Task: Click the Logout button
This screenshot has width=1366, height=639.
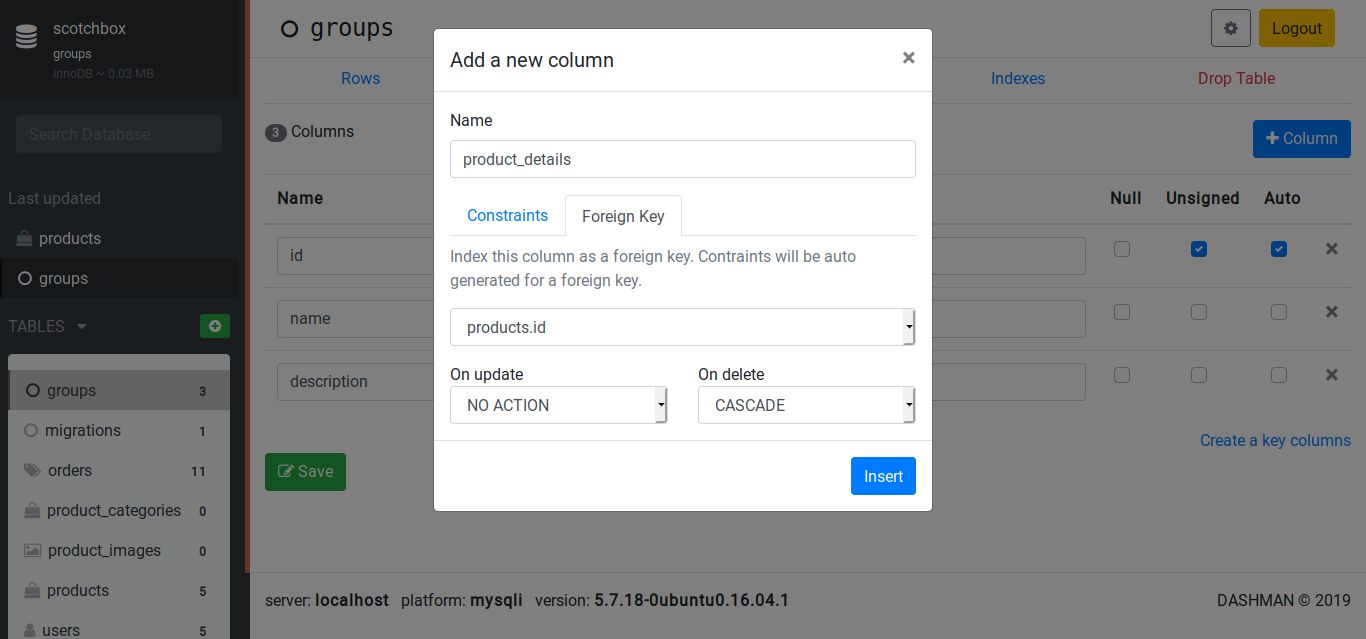Action: point(1296,28)
